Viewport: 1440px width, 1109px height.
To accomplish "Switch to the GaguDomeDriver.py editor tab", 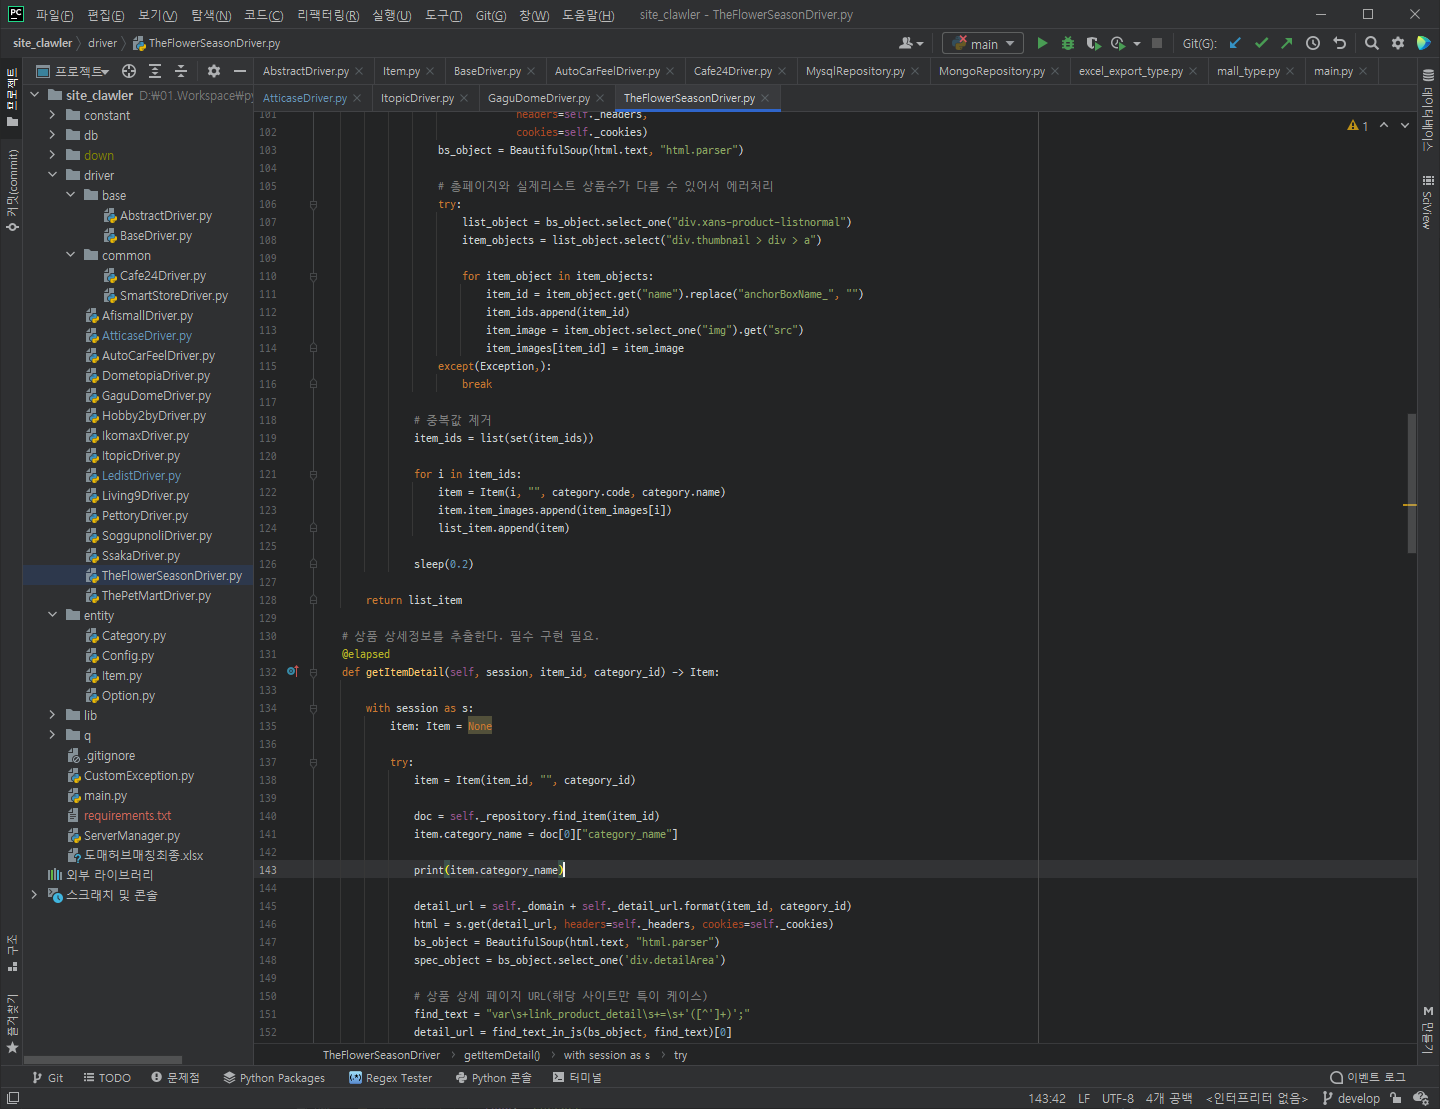I will (x=538, y=98).
